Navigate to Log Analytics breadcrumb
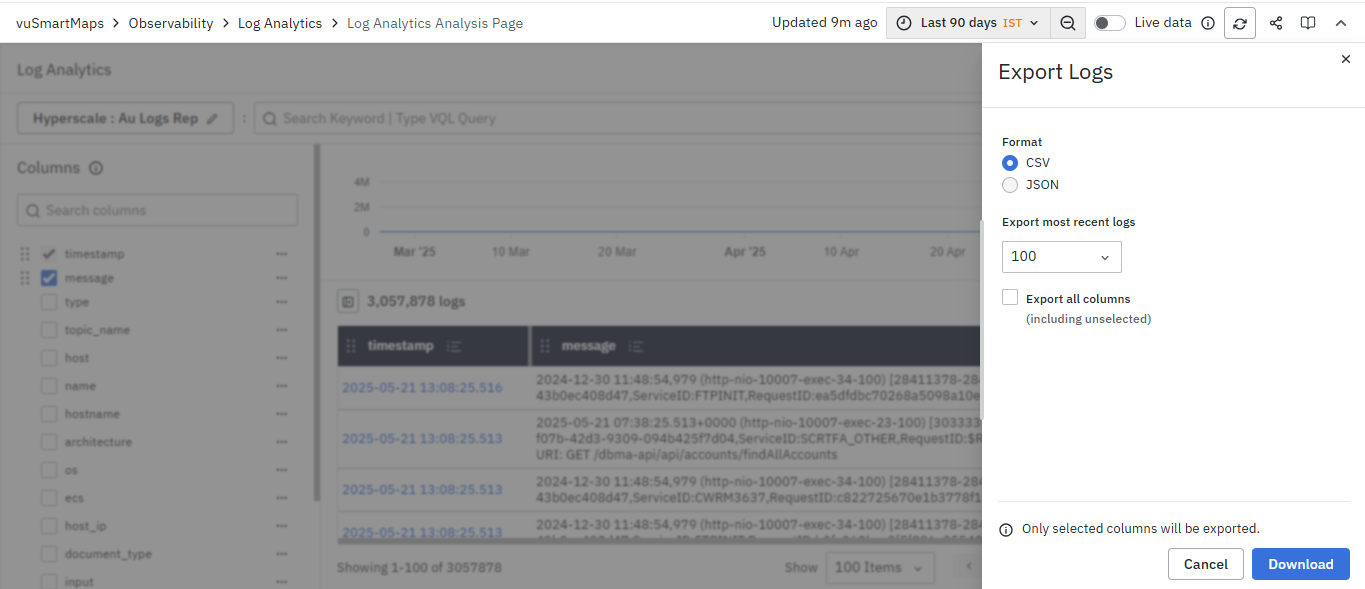This screenshot has height=589, width=1365. coord(280,23)
